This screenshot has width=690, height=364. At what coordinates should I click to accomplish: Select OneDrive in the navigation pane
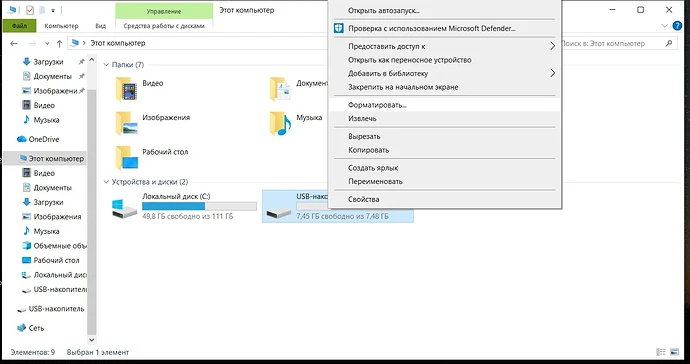(x=38, y=139)
